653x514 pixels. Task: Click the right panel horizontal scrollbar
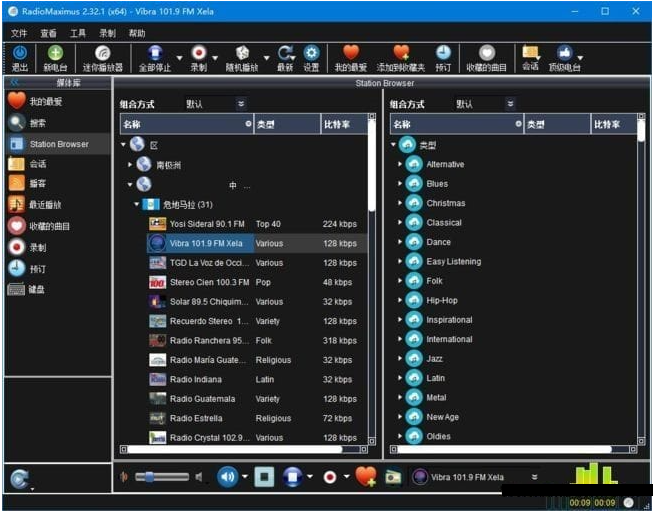(504, 449)
